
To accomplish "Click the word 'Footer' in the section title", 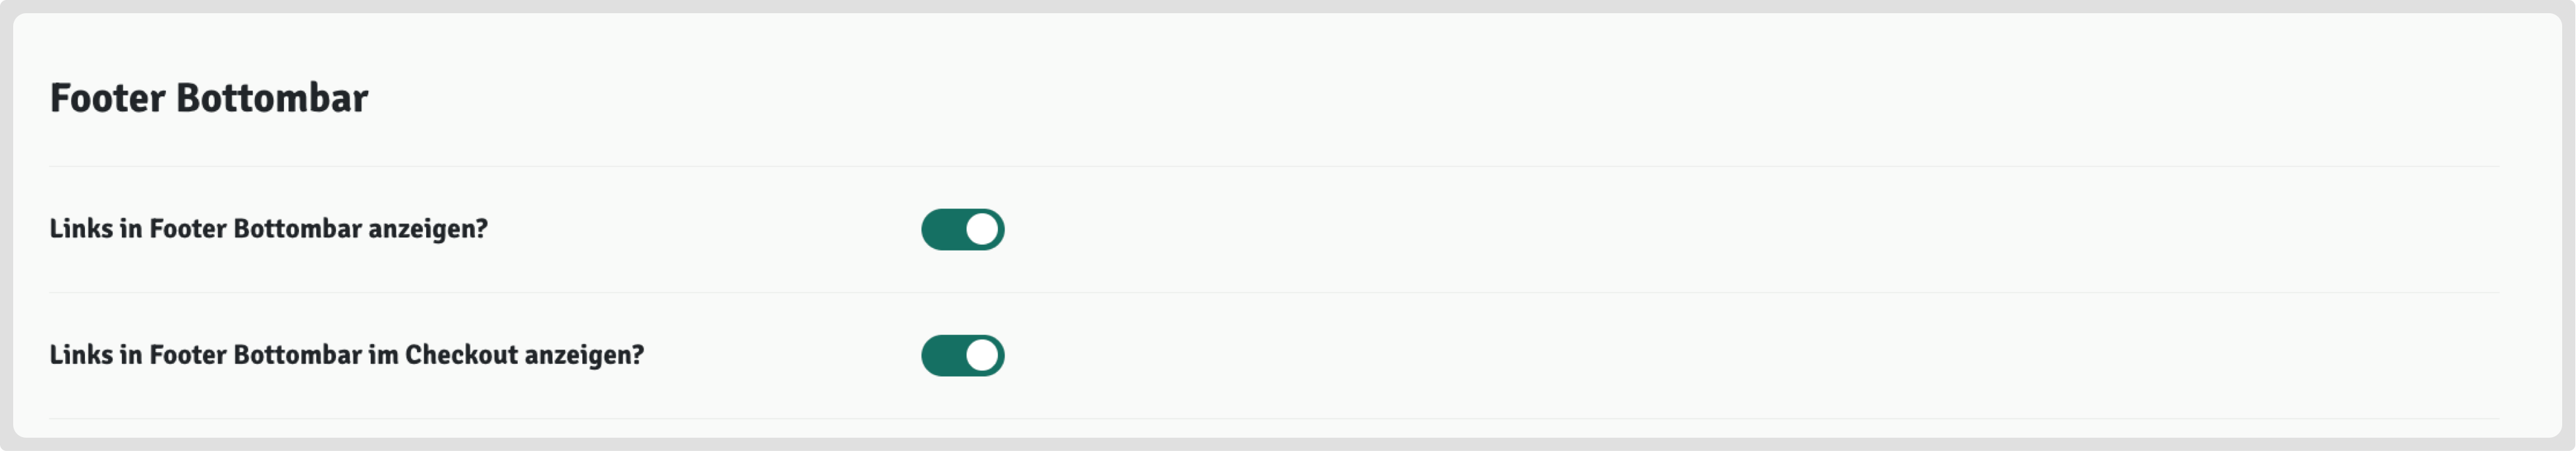I will coord(107,98).
